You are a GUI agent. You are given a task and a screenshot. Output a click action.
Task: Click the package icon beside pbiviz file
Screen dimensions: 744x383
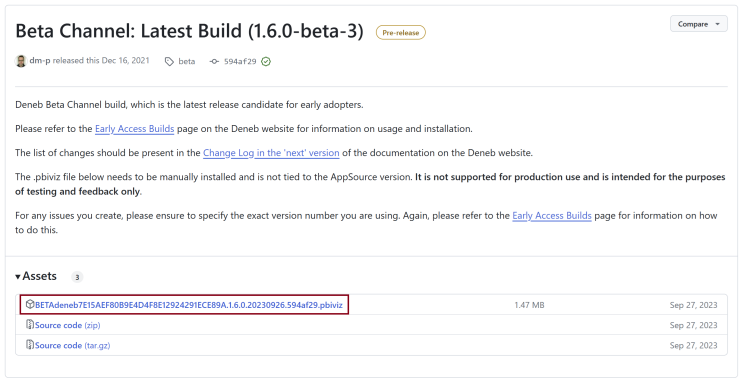pos(30,304)
